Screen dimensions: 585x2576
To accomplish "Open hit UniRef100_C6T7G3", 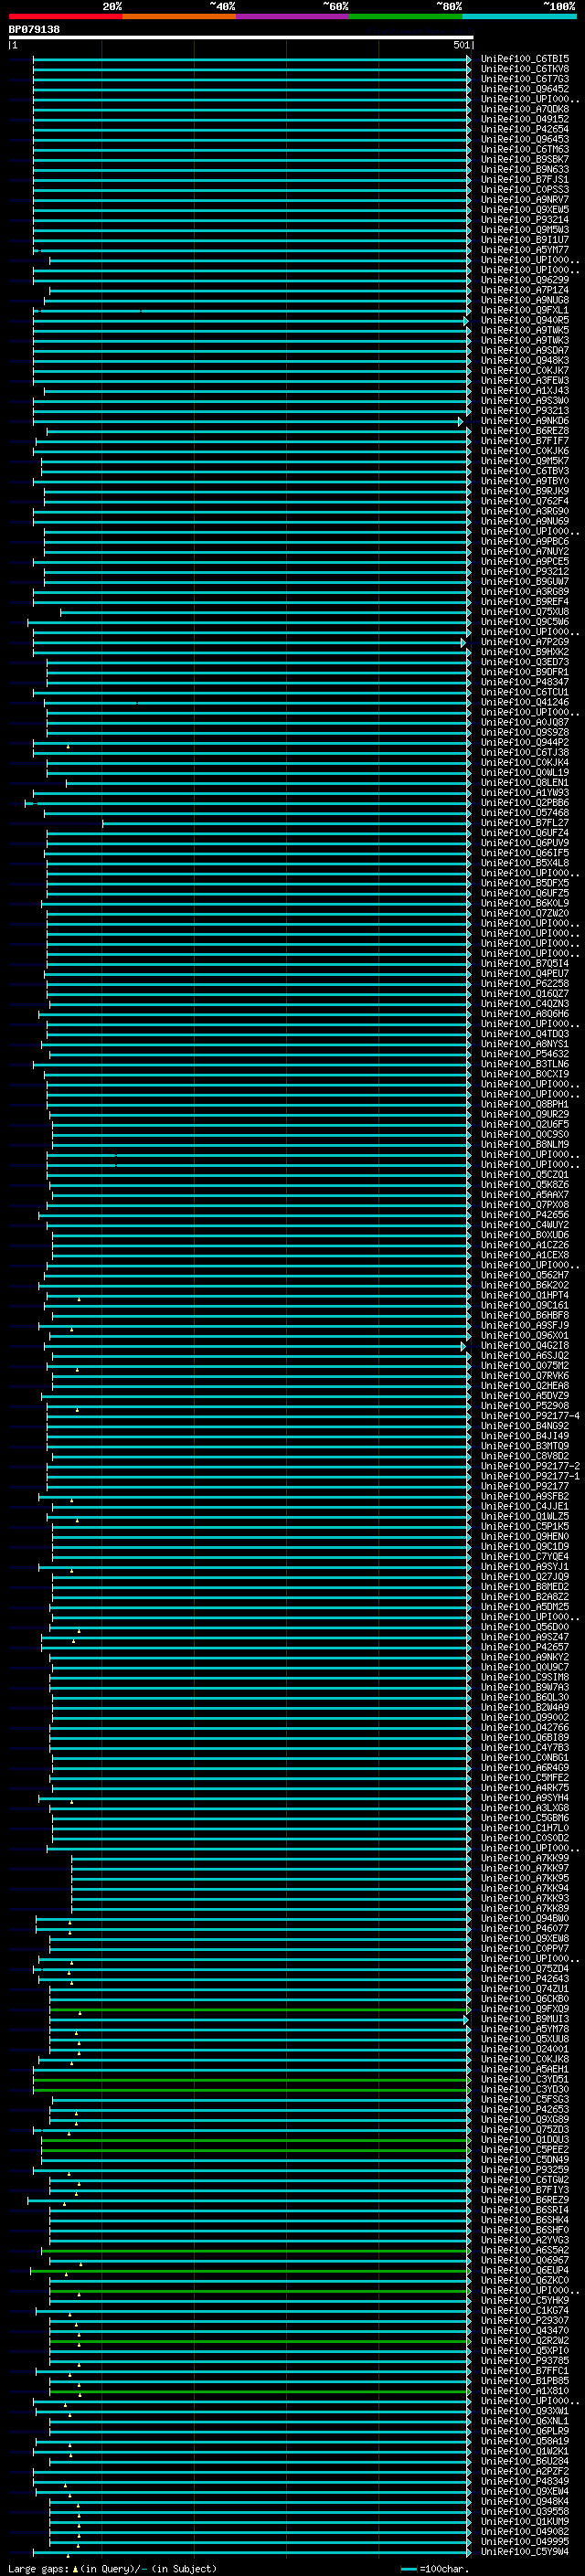I will [x=524, y=79].
